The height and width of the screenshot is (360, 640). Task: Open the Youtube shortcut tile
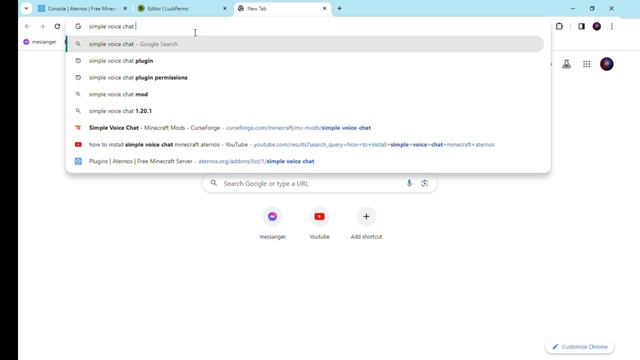pos(319,223)
